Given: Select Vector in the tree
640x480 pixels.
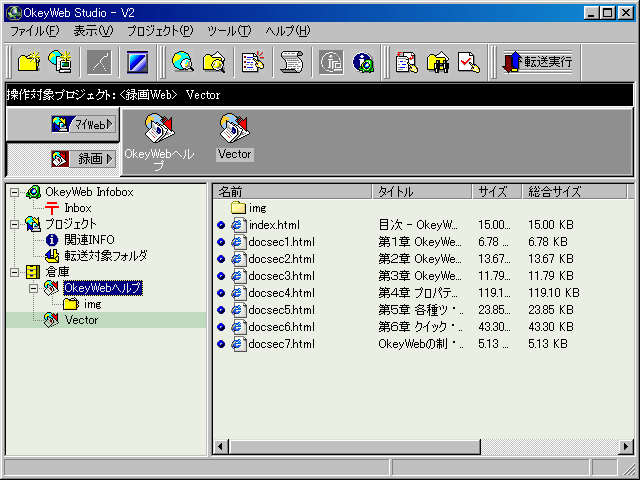Looking at the screenshot, I should tap(81, 320).
